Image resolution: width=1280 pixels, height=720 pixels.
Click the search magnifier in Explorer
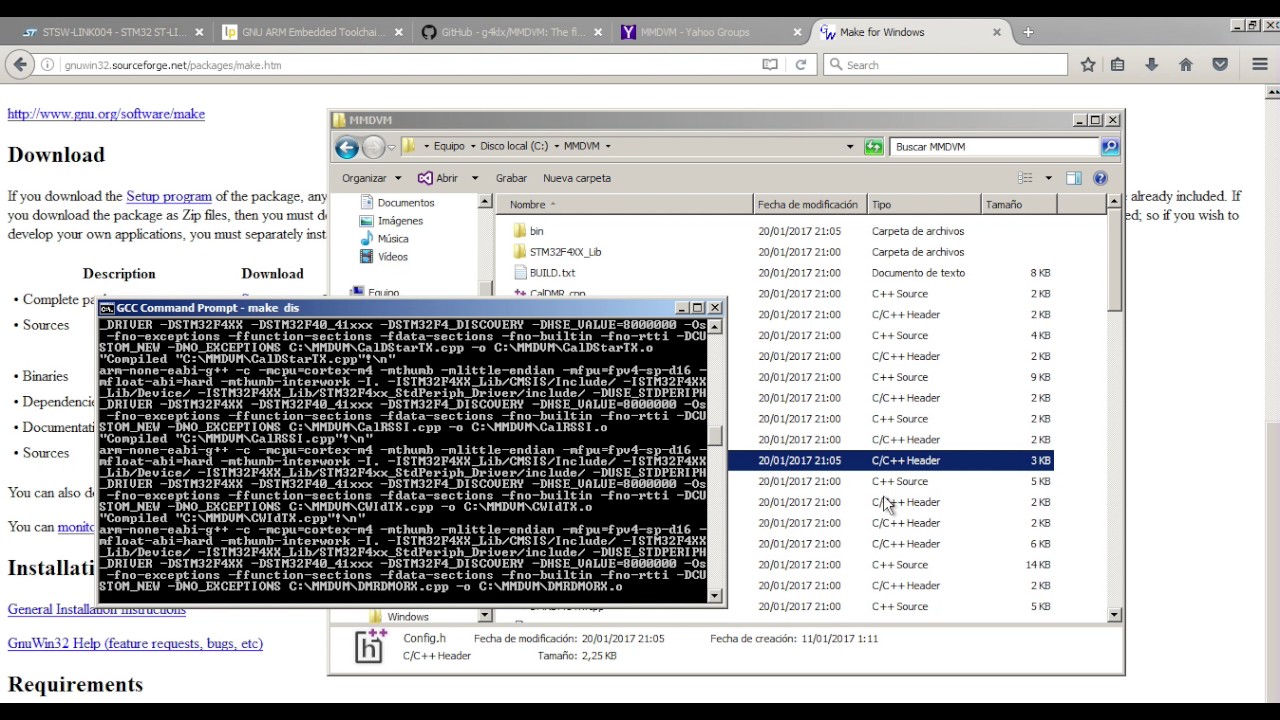1110,147
